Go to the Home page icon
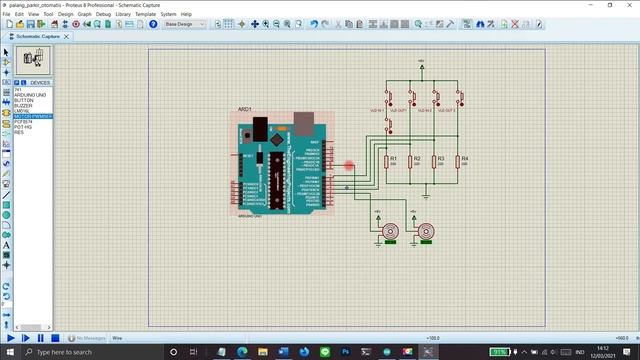Image resolution: width=640 pixels, height=360 pixels. point(54,24)
